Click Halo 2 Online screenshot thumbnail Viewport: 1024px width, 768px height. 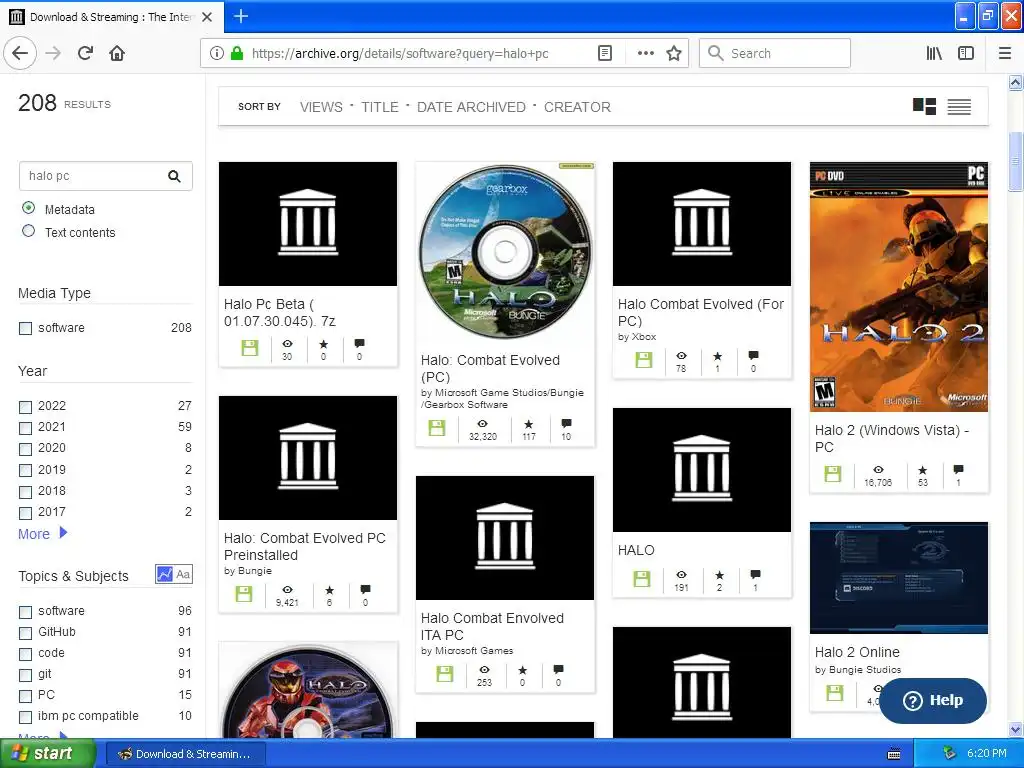pyautogui.click(x=899, y=578)
